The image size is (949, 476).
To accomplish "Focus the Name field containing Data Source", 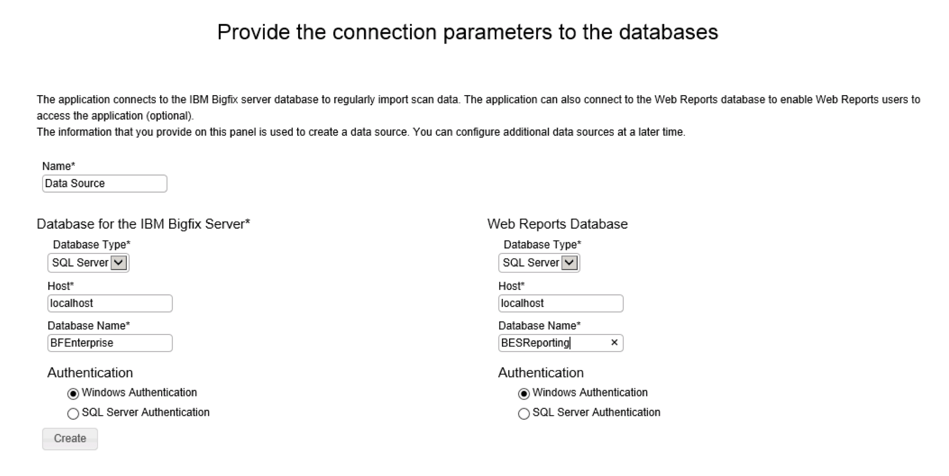I will (x=104, y=183).
